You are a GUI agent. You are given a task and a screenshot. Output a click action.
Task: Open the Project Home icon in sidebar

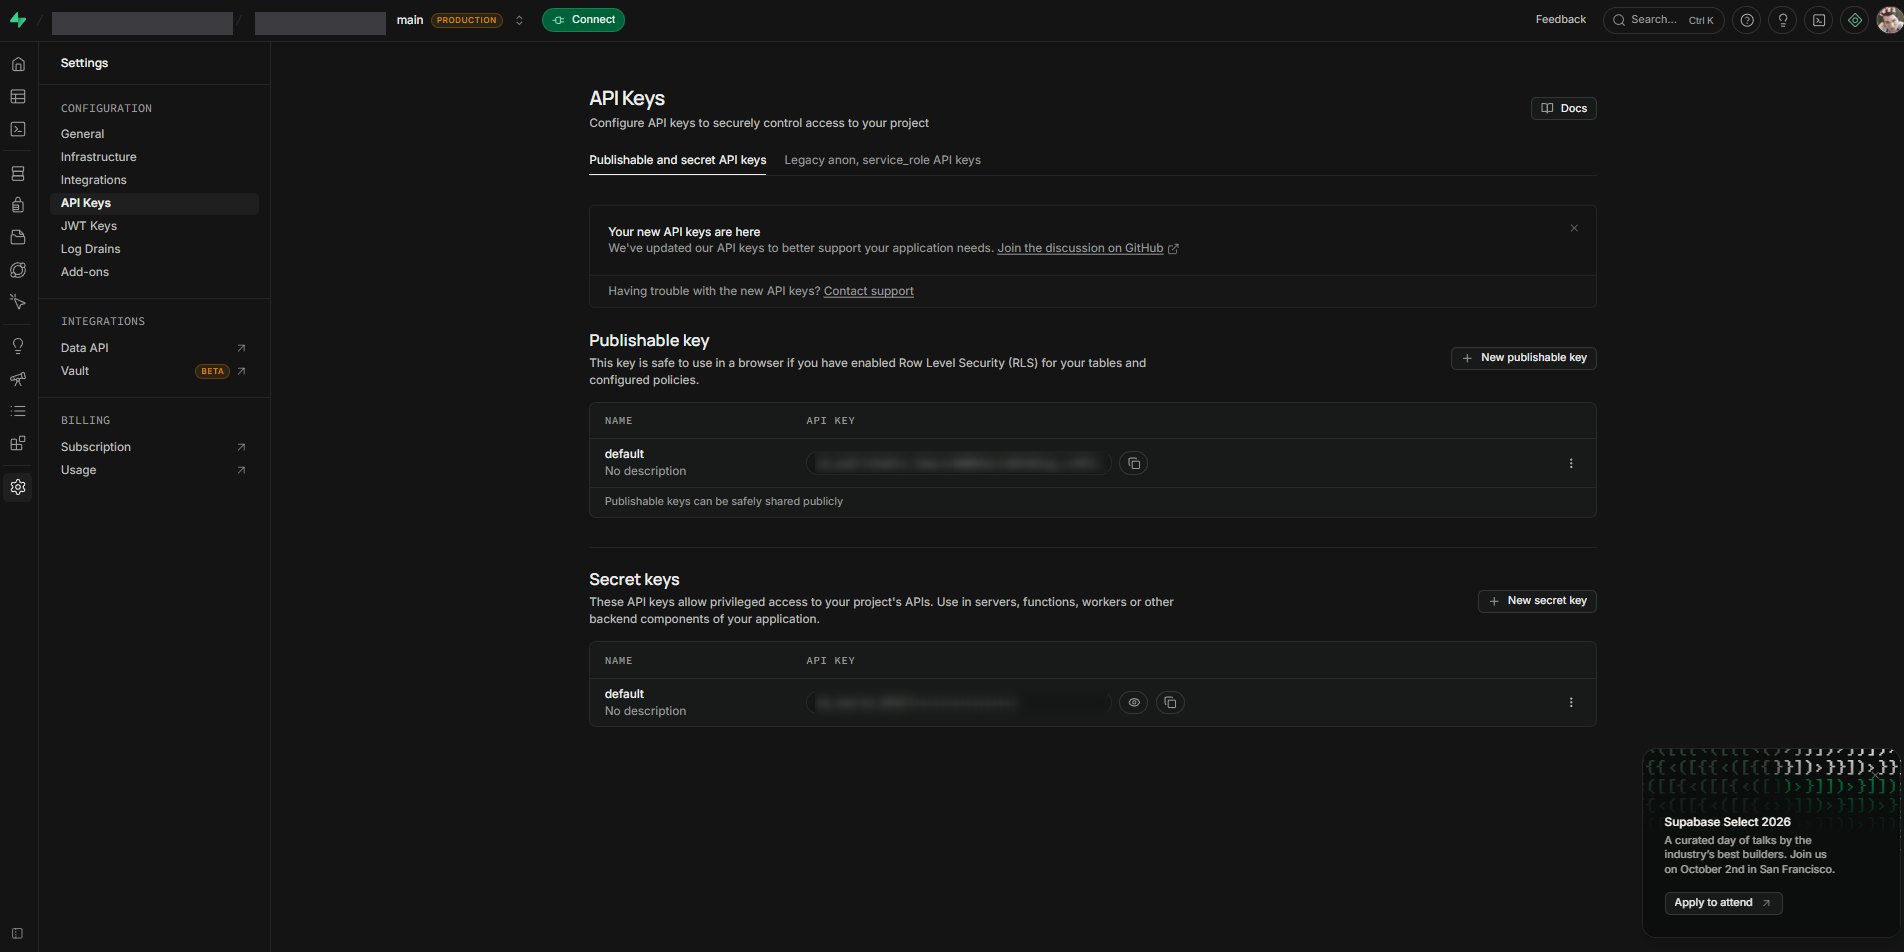(18, 65)
